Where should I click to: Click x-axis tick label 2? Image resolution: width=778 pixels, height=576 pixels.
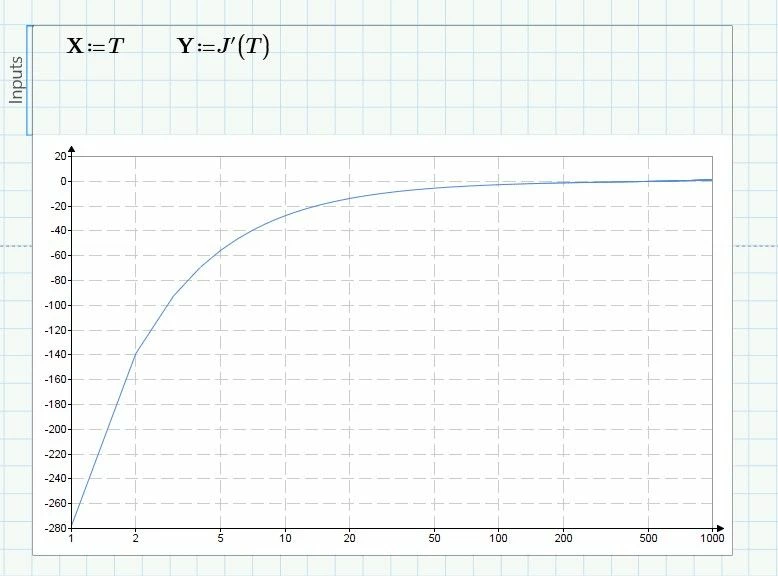(x=135, y=538)
